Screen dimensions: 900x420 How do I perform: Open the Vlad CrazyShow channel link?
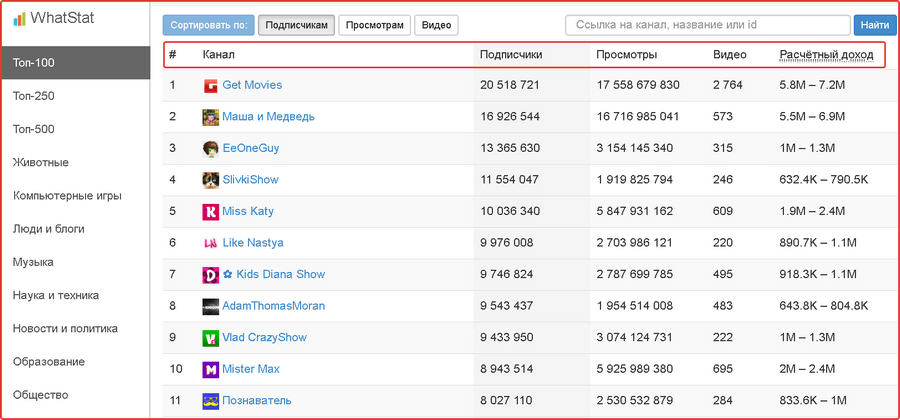(x=265, y=337)
